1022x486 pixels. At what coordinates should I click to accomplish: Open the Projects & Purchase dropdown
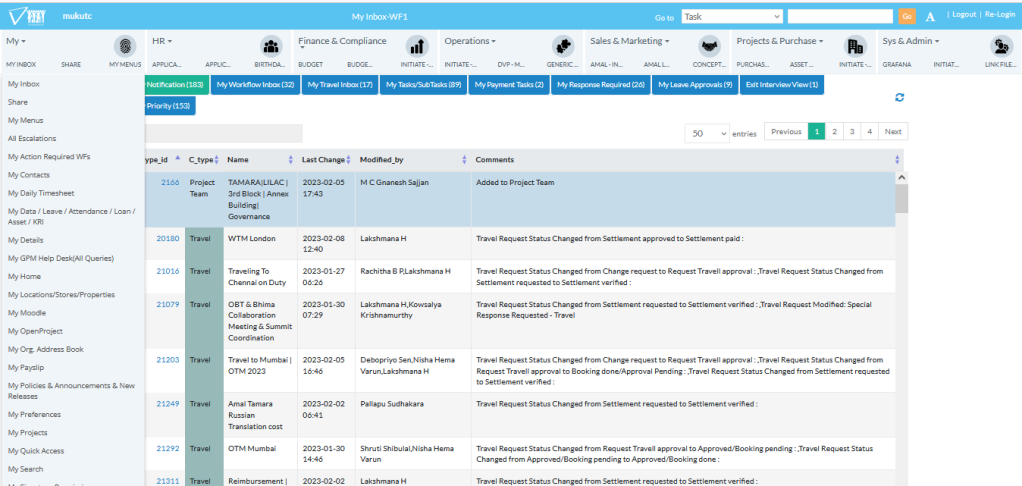(780, 41)
